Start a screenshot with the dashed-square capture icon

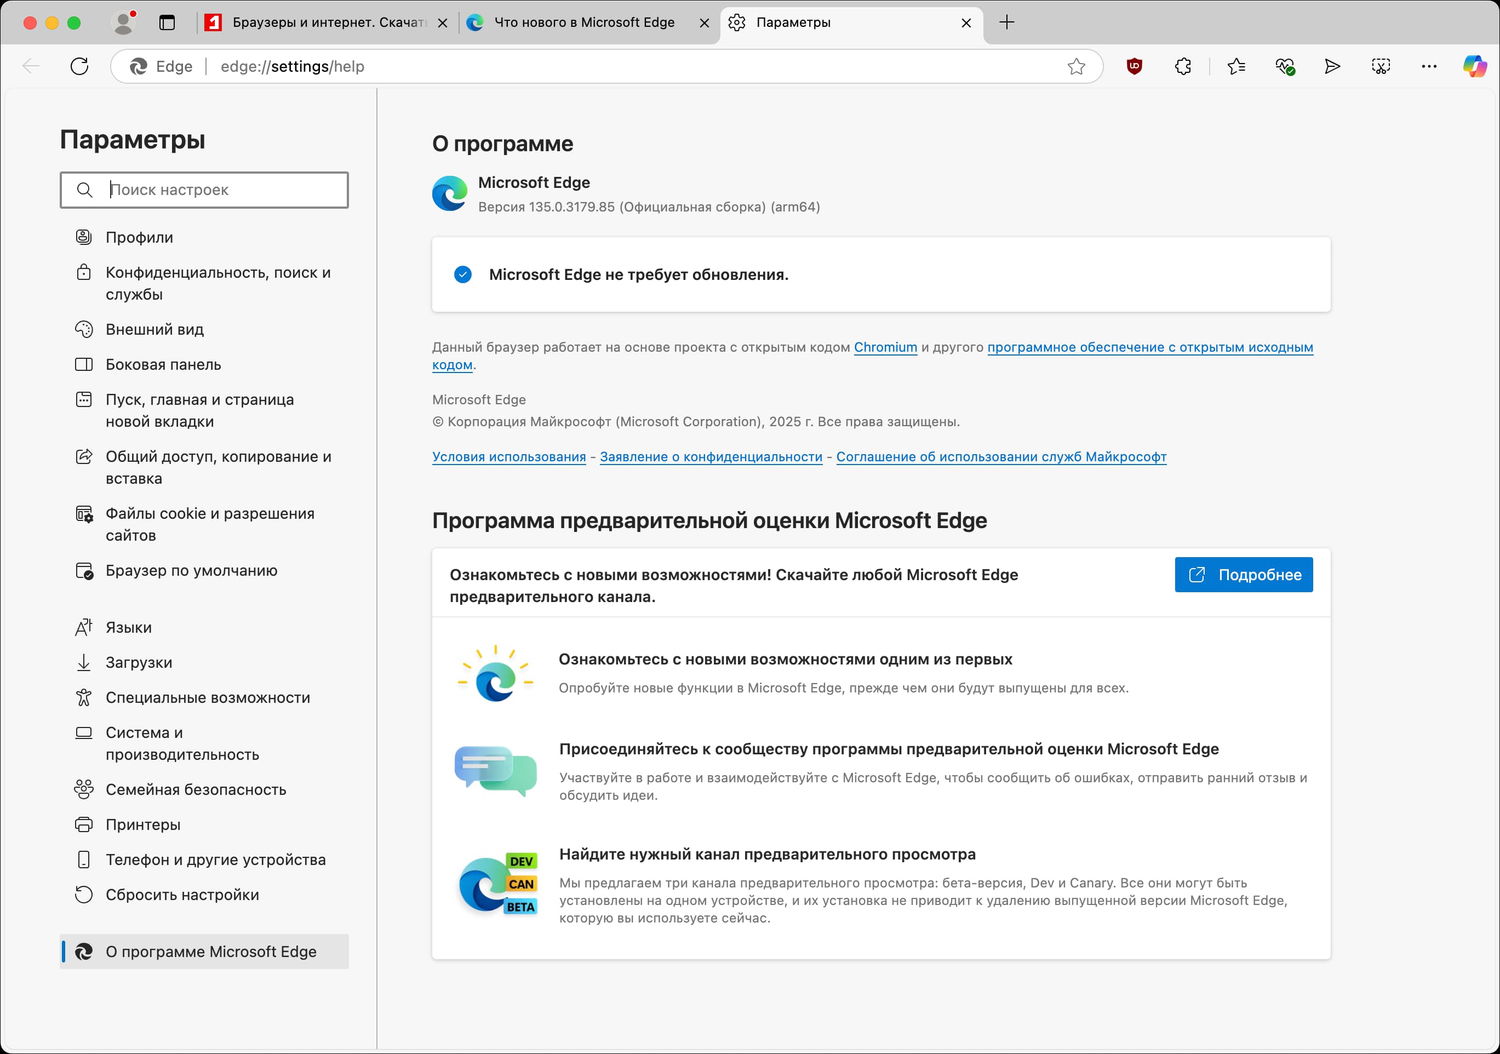tap(1381, 66)
